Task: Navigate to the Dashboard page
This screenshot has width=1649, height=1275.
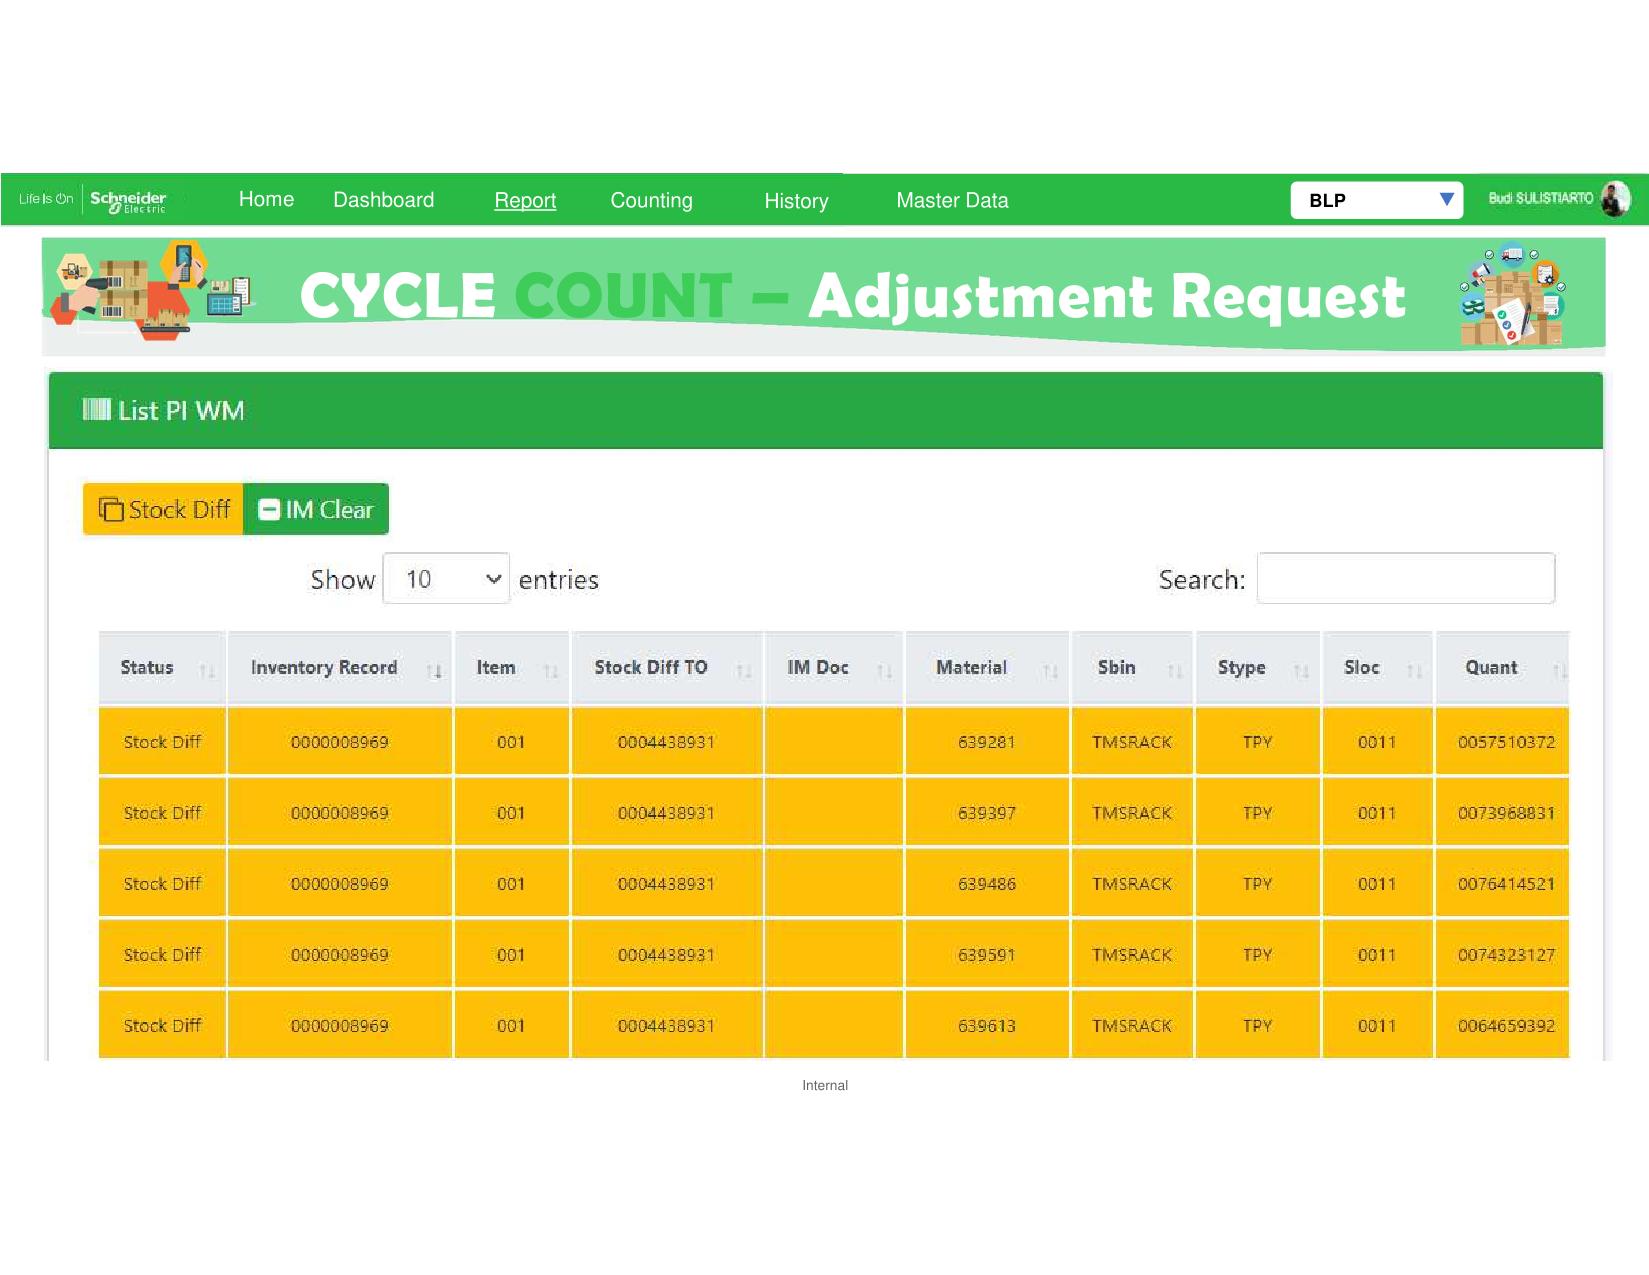Action: point(383,200)
